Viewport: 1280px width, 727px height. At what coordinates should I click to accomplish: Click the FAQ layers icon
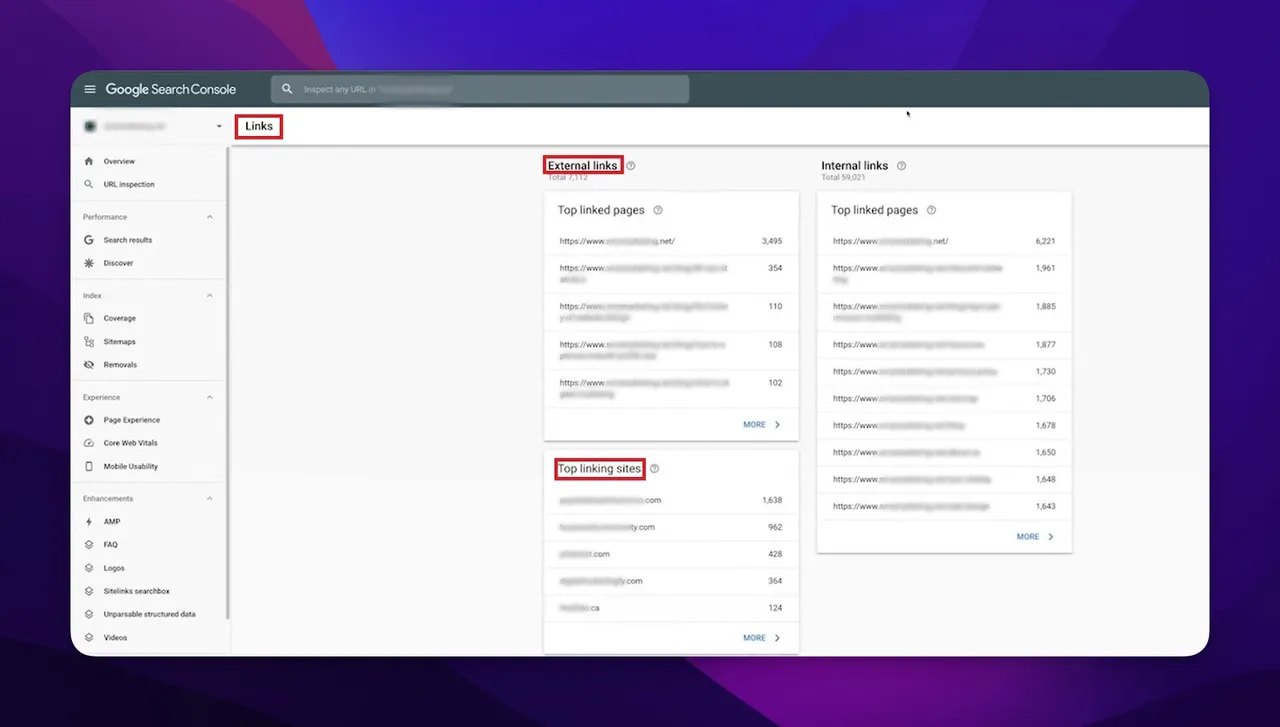(x=89, y=545)
